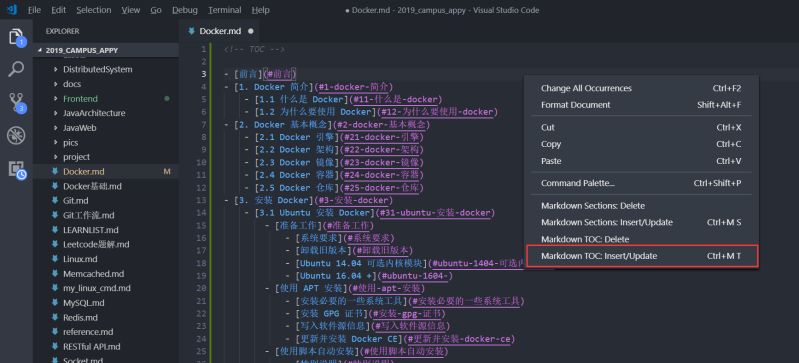Open the Edit menu
This screenshot has height=363, width=799.
point(59,10)
